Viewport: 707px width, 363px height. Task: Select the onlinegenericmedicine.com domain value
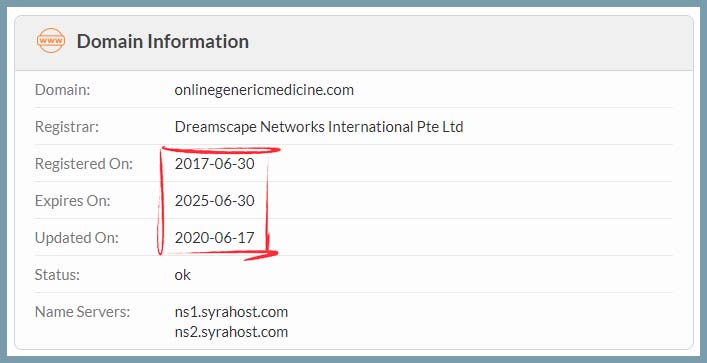tap(264, 90)
